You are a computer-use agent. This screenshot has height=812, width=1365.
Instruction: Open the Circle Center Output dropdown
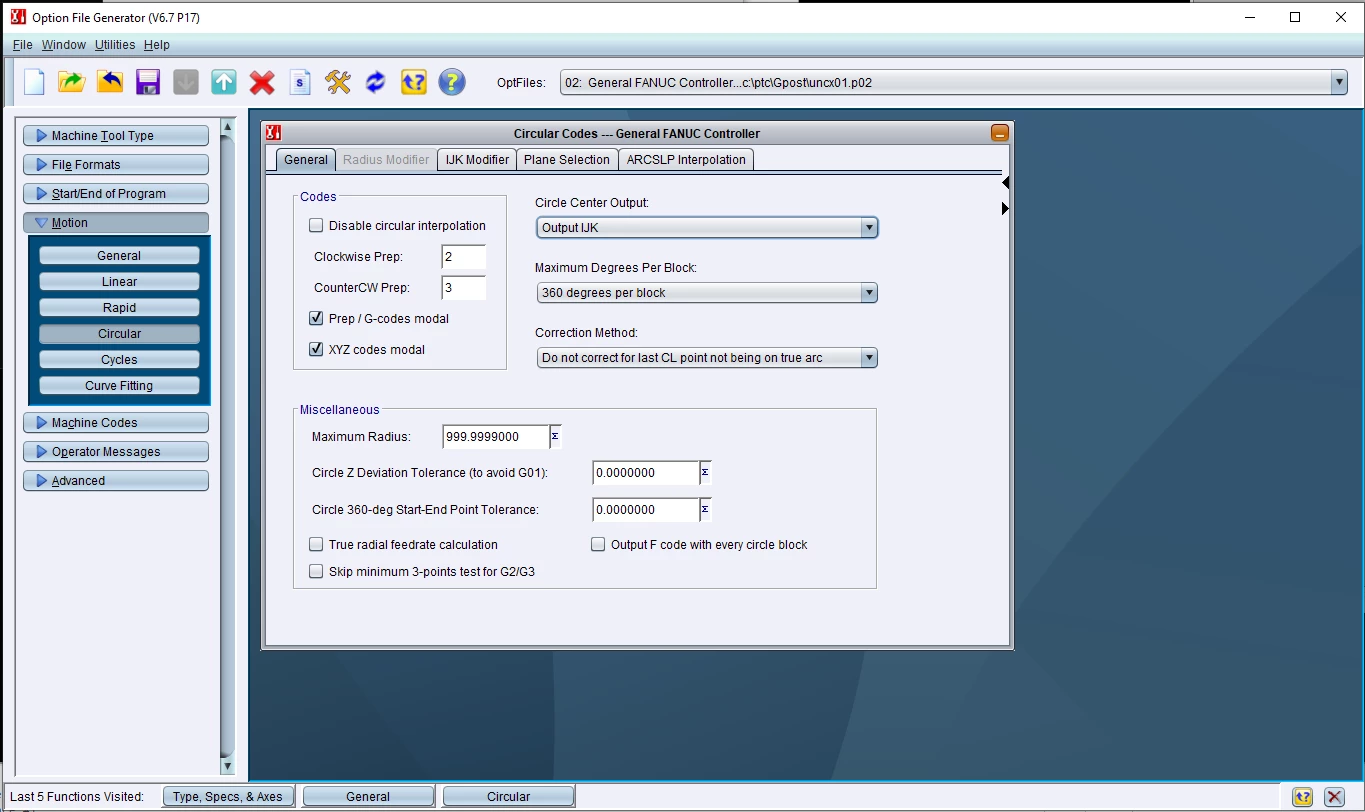869,228
